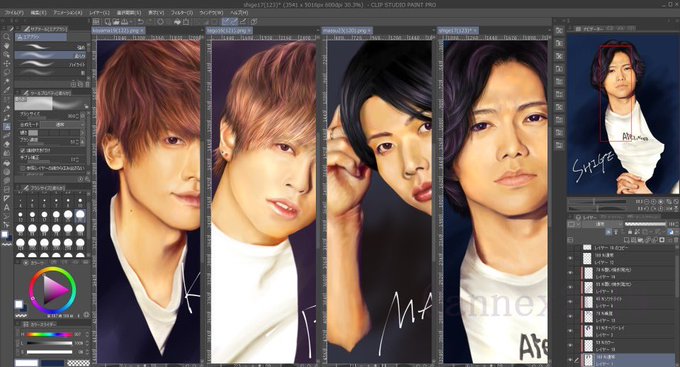
Task: Select the Auto Select magic wand tool
Action: (6, 81)
